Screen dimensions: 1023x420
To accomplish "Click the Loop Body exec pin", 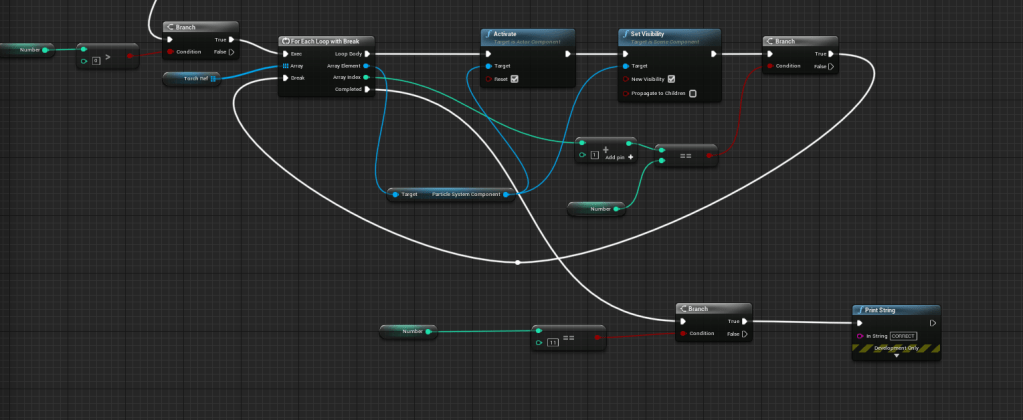I will click(367, 54).
